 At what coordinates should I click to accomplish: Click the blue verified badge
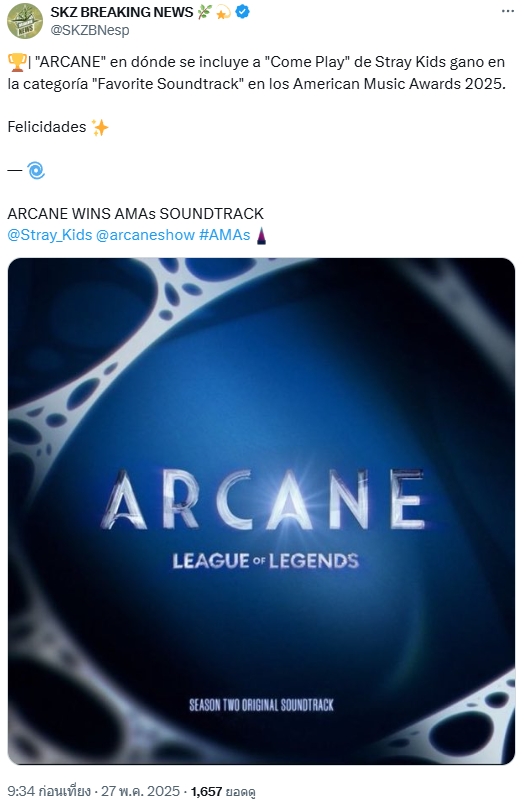242,12
